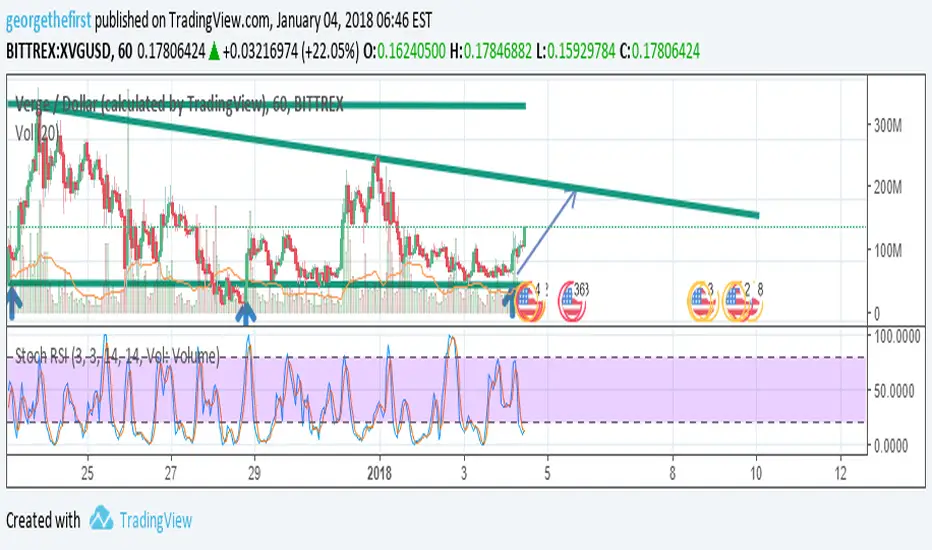This screenshot has width=932, height=550.
Task: Click the date label 12 on time axis
Action: point(840,473)
